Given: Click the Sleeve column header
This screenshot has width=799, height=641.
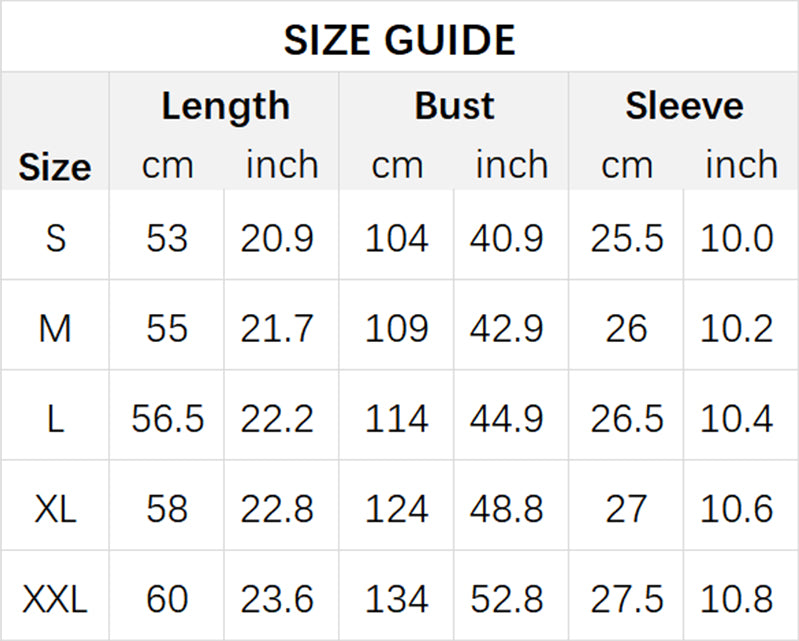Looking at the screenshot, I should [684, 106].
